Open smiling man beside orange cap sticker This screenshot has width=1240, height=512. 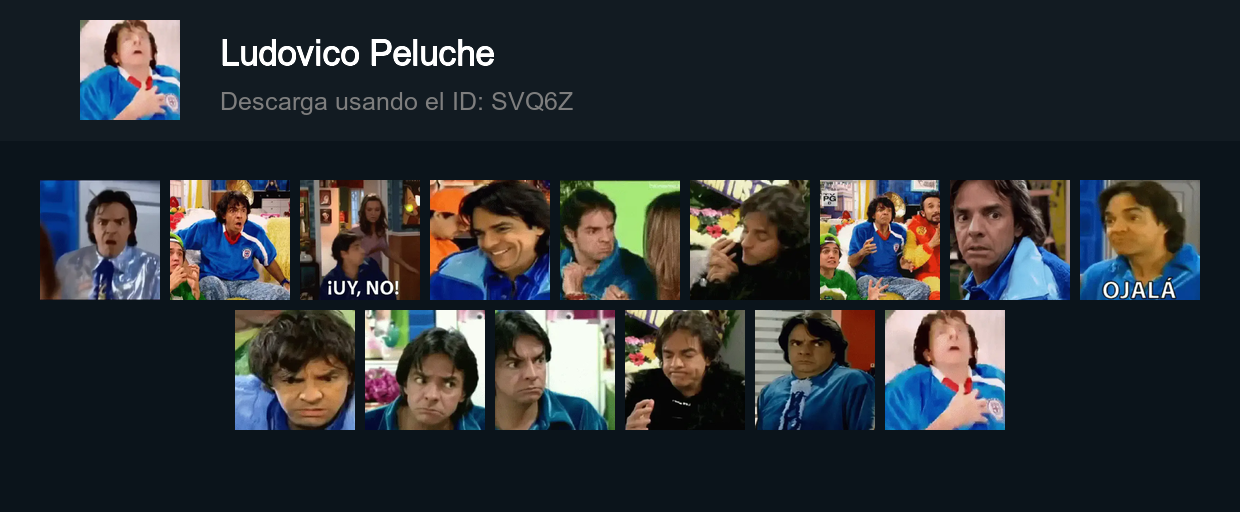[490, 240]
